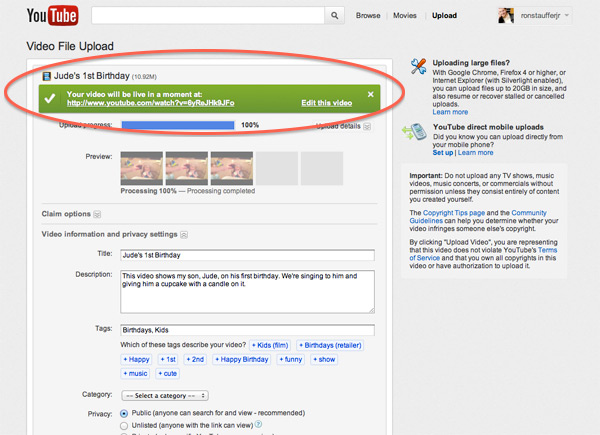Select the Public privacy radio button
Screen dimensions: 600x435
(124, 411)
